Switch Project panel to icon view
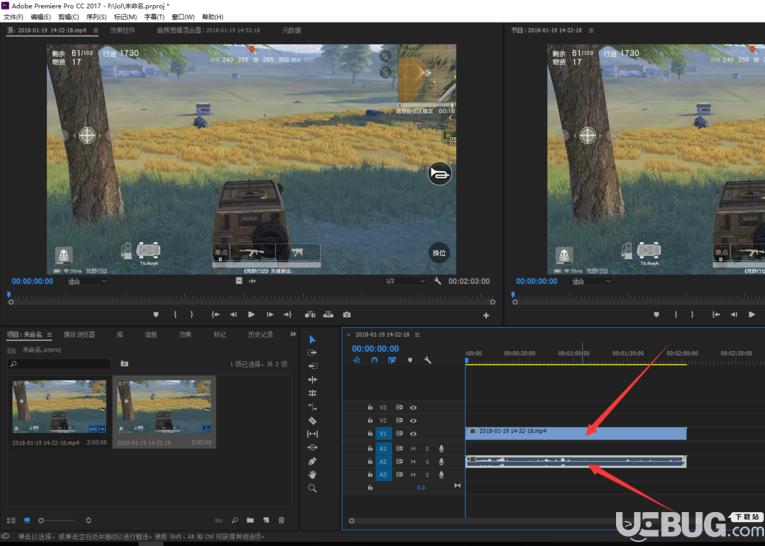Viewport: 765px width, 546px height. coord(27,520)
